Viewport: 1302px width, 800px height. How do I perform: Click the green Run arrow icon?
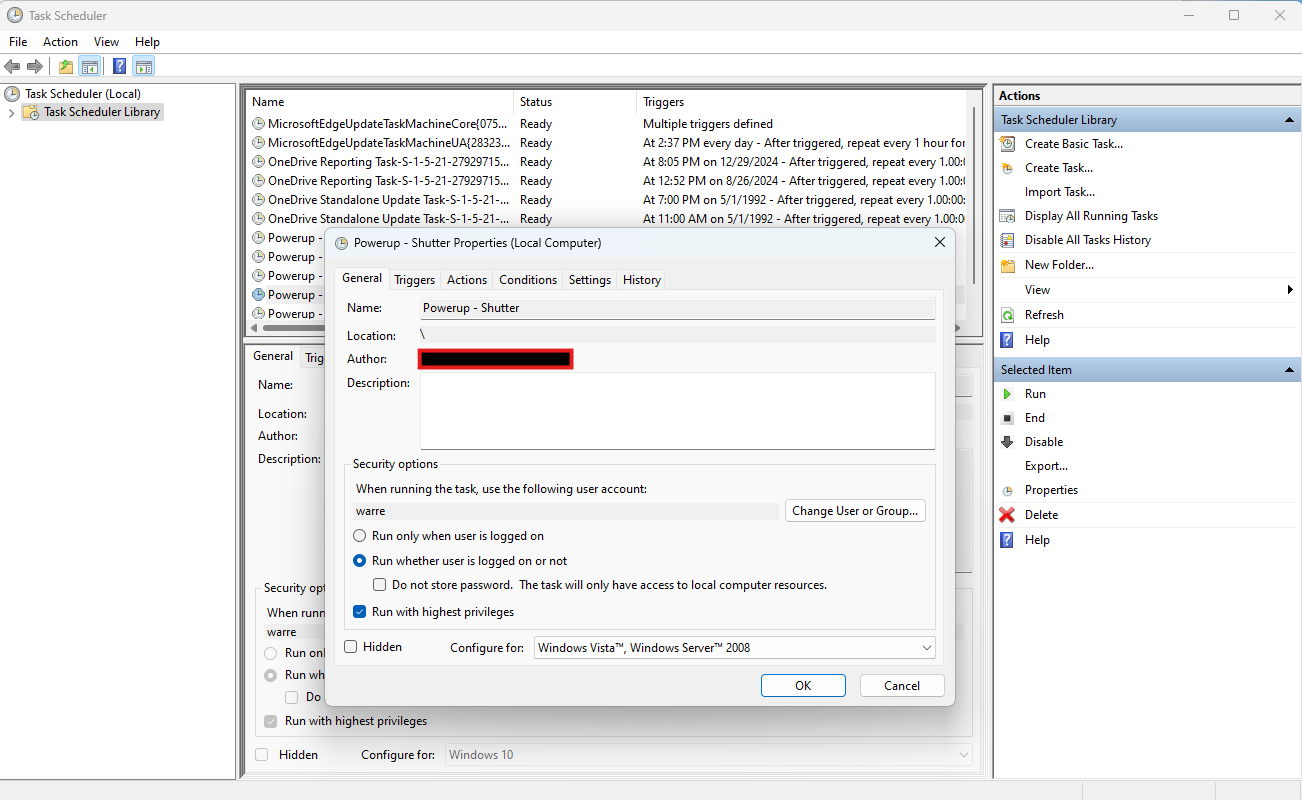[x=1007, y=394]
